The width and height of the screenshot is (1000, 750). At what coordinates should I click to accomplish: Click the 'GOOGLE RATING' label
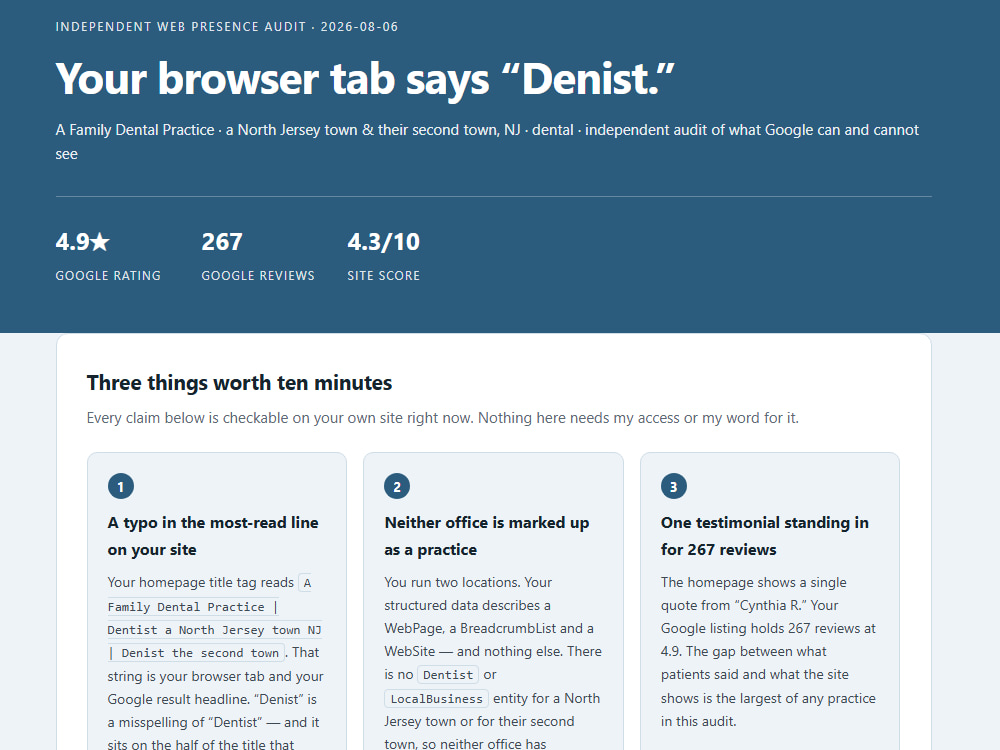(x=108, y=276)
